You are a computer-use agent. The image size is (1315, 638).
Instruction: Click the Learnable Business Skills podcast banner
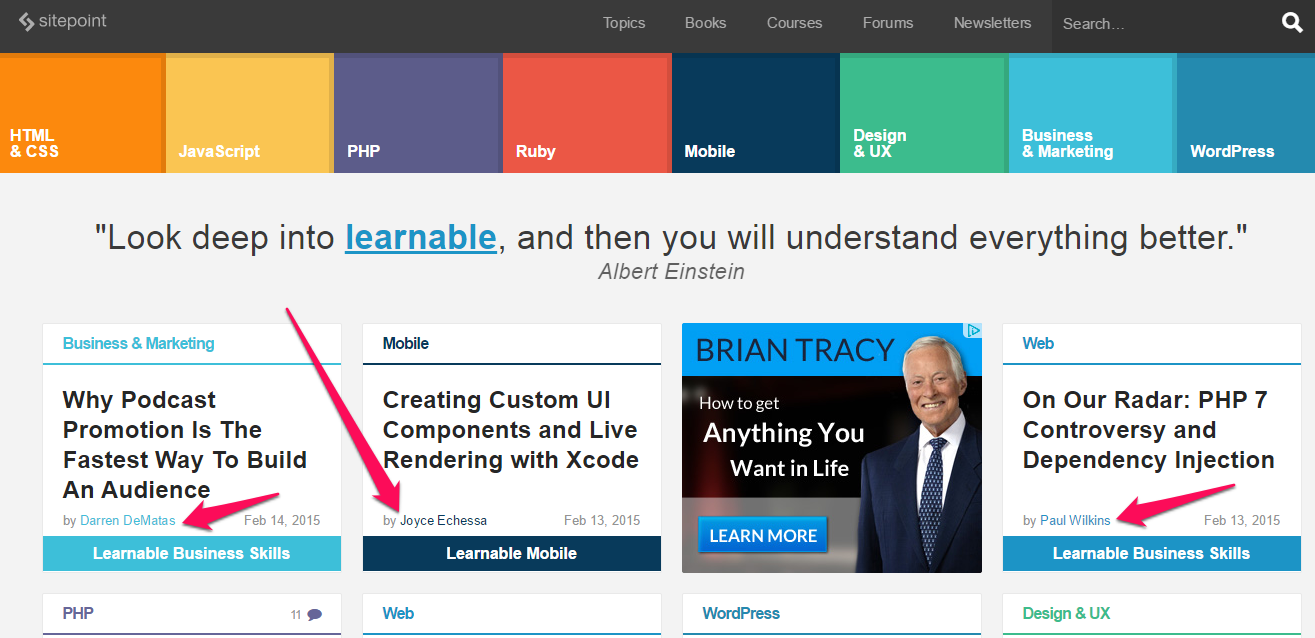(192, 553)
